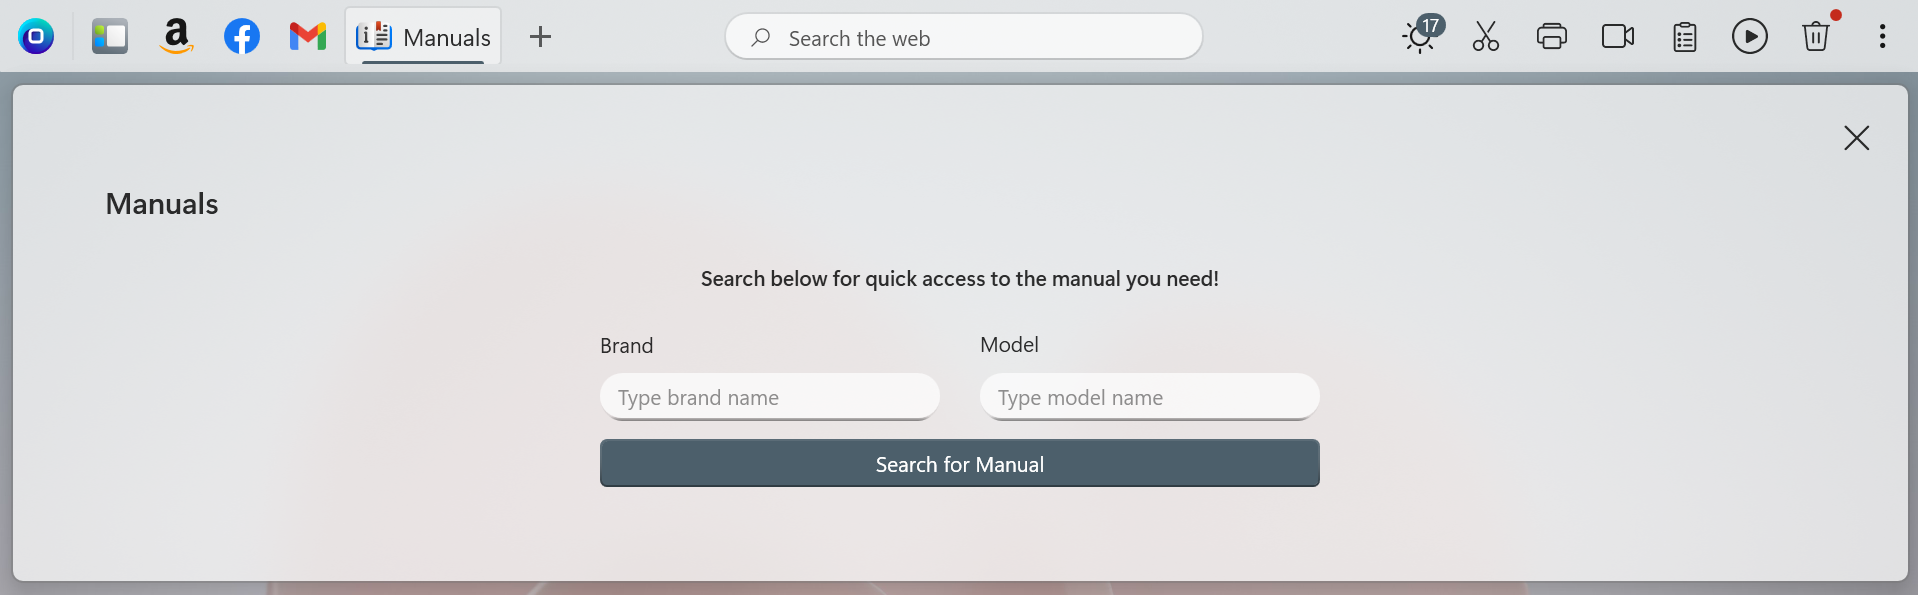Viewport: 1918px width, 595px height.
Task: Click the Search the web field
Action: point(963,36)
